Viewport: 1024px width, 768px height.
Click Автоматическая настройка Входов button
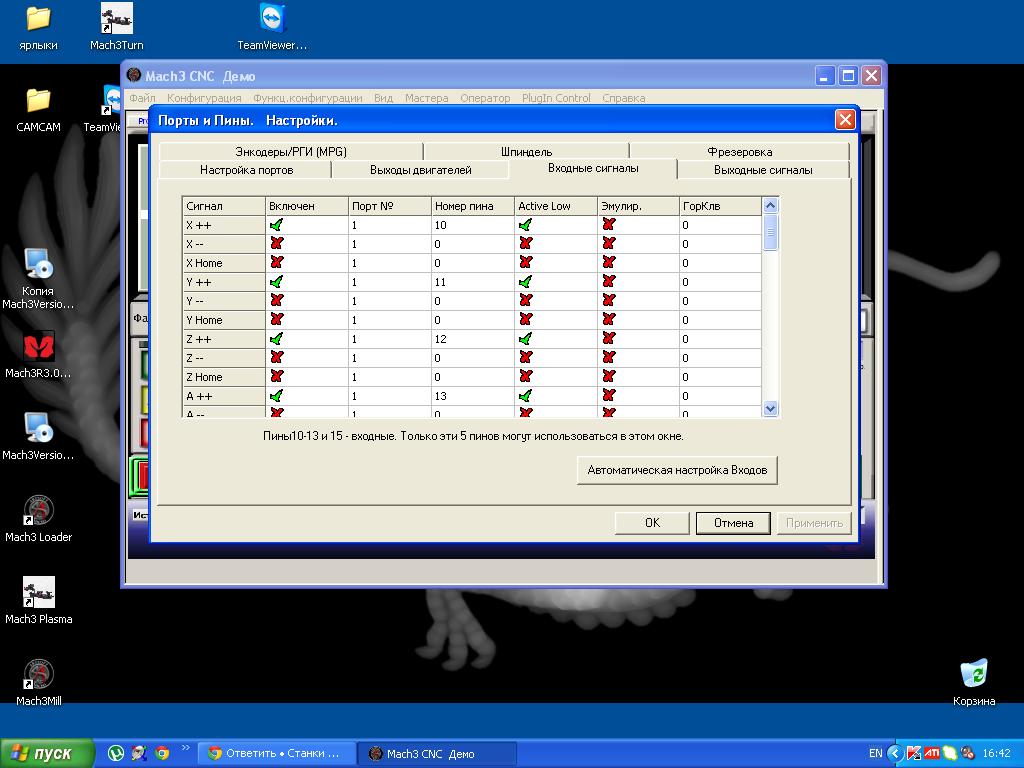pyautogui.click(x=677, y=470)
